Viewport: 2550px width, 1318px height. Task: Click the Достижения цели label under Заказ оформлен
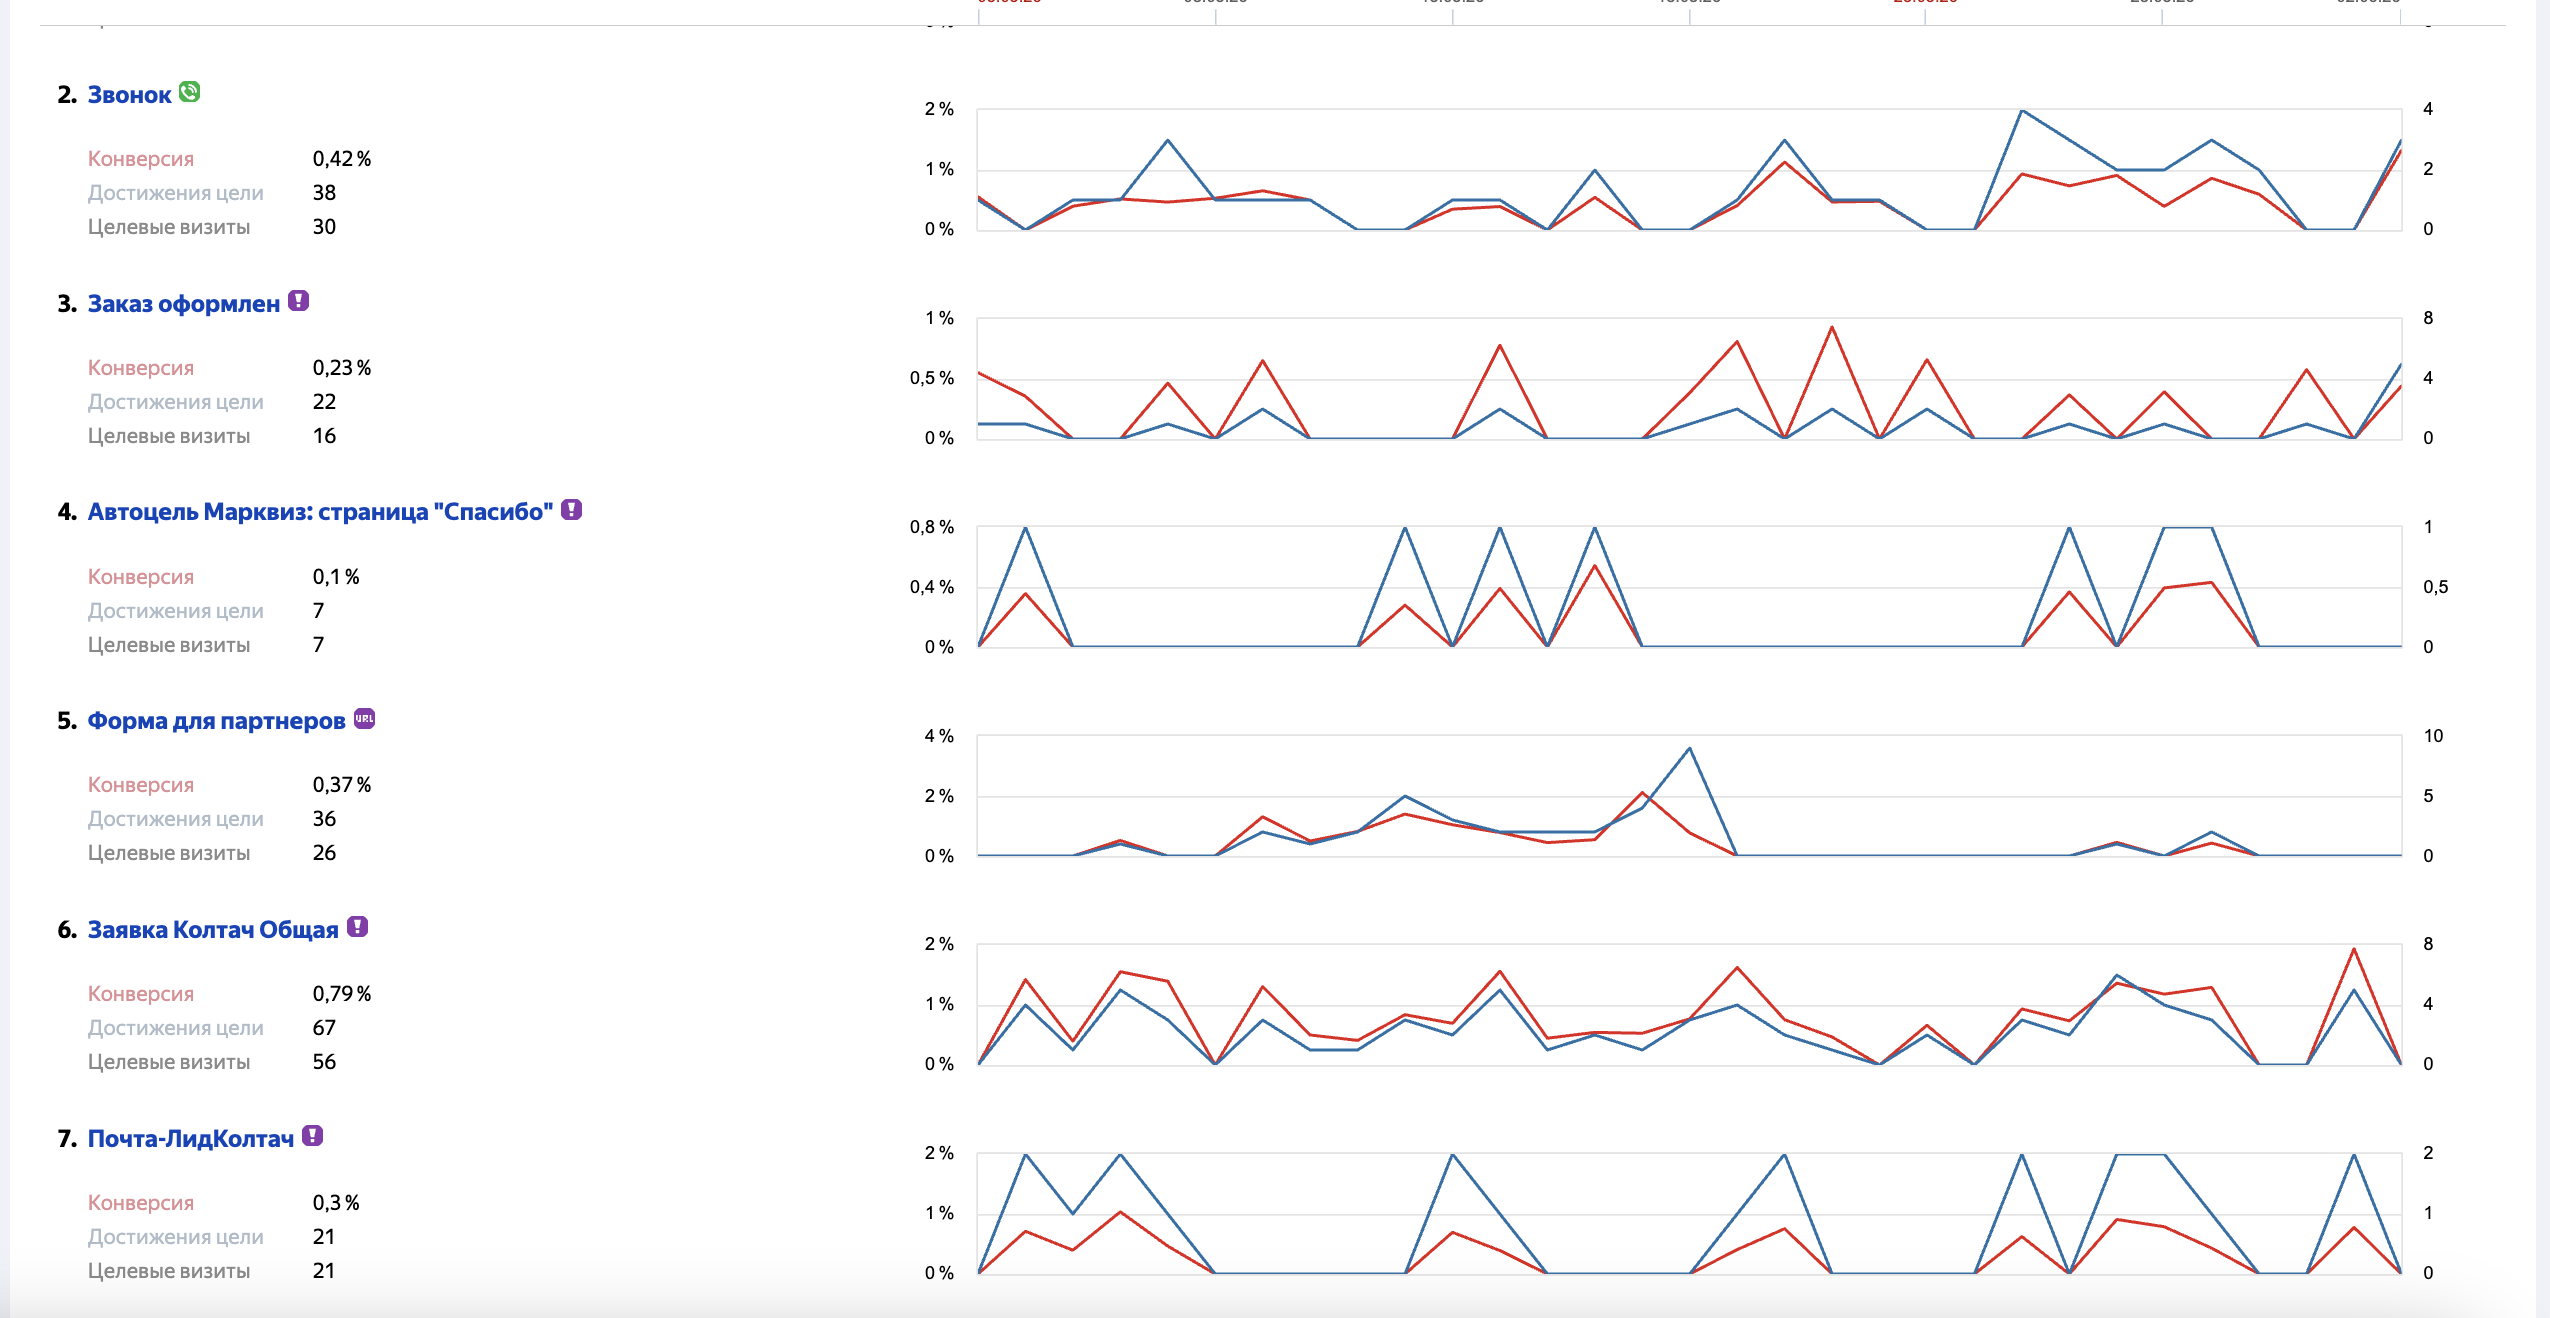(x=176, y=402)
